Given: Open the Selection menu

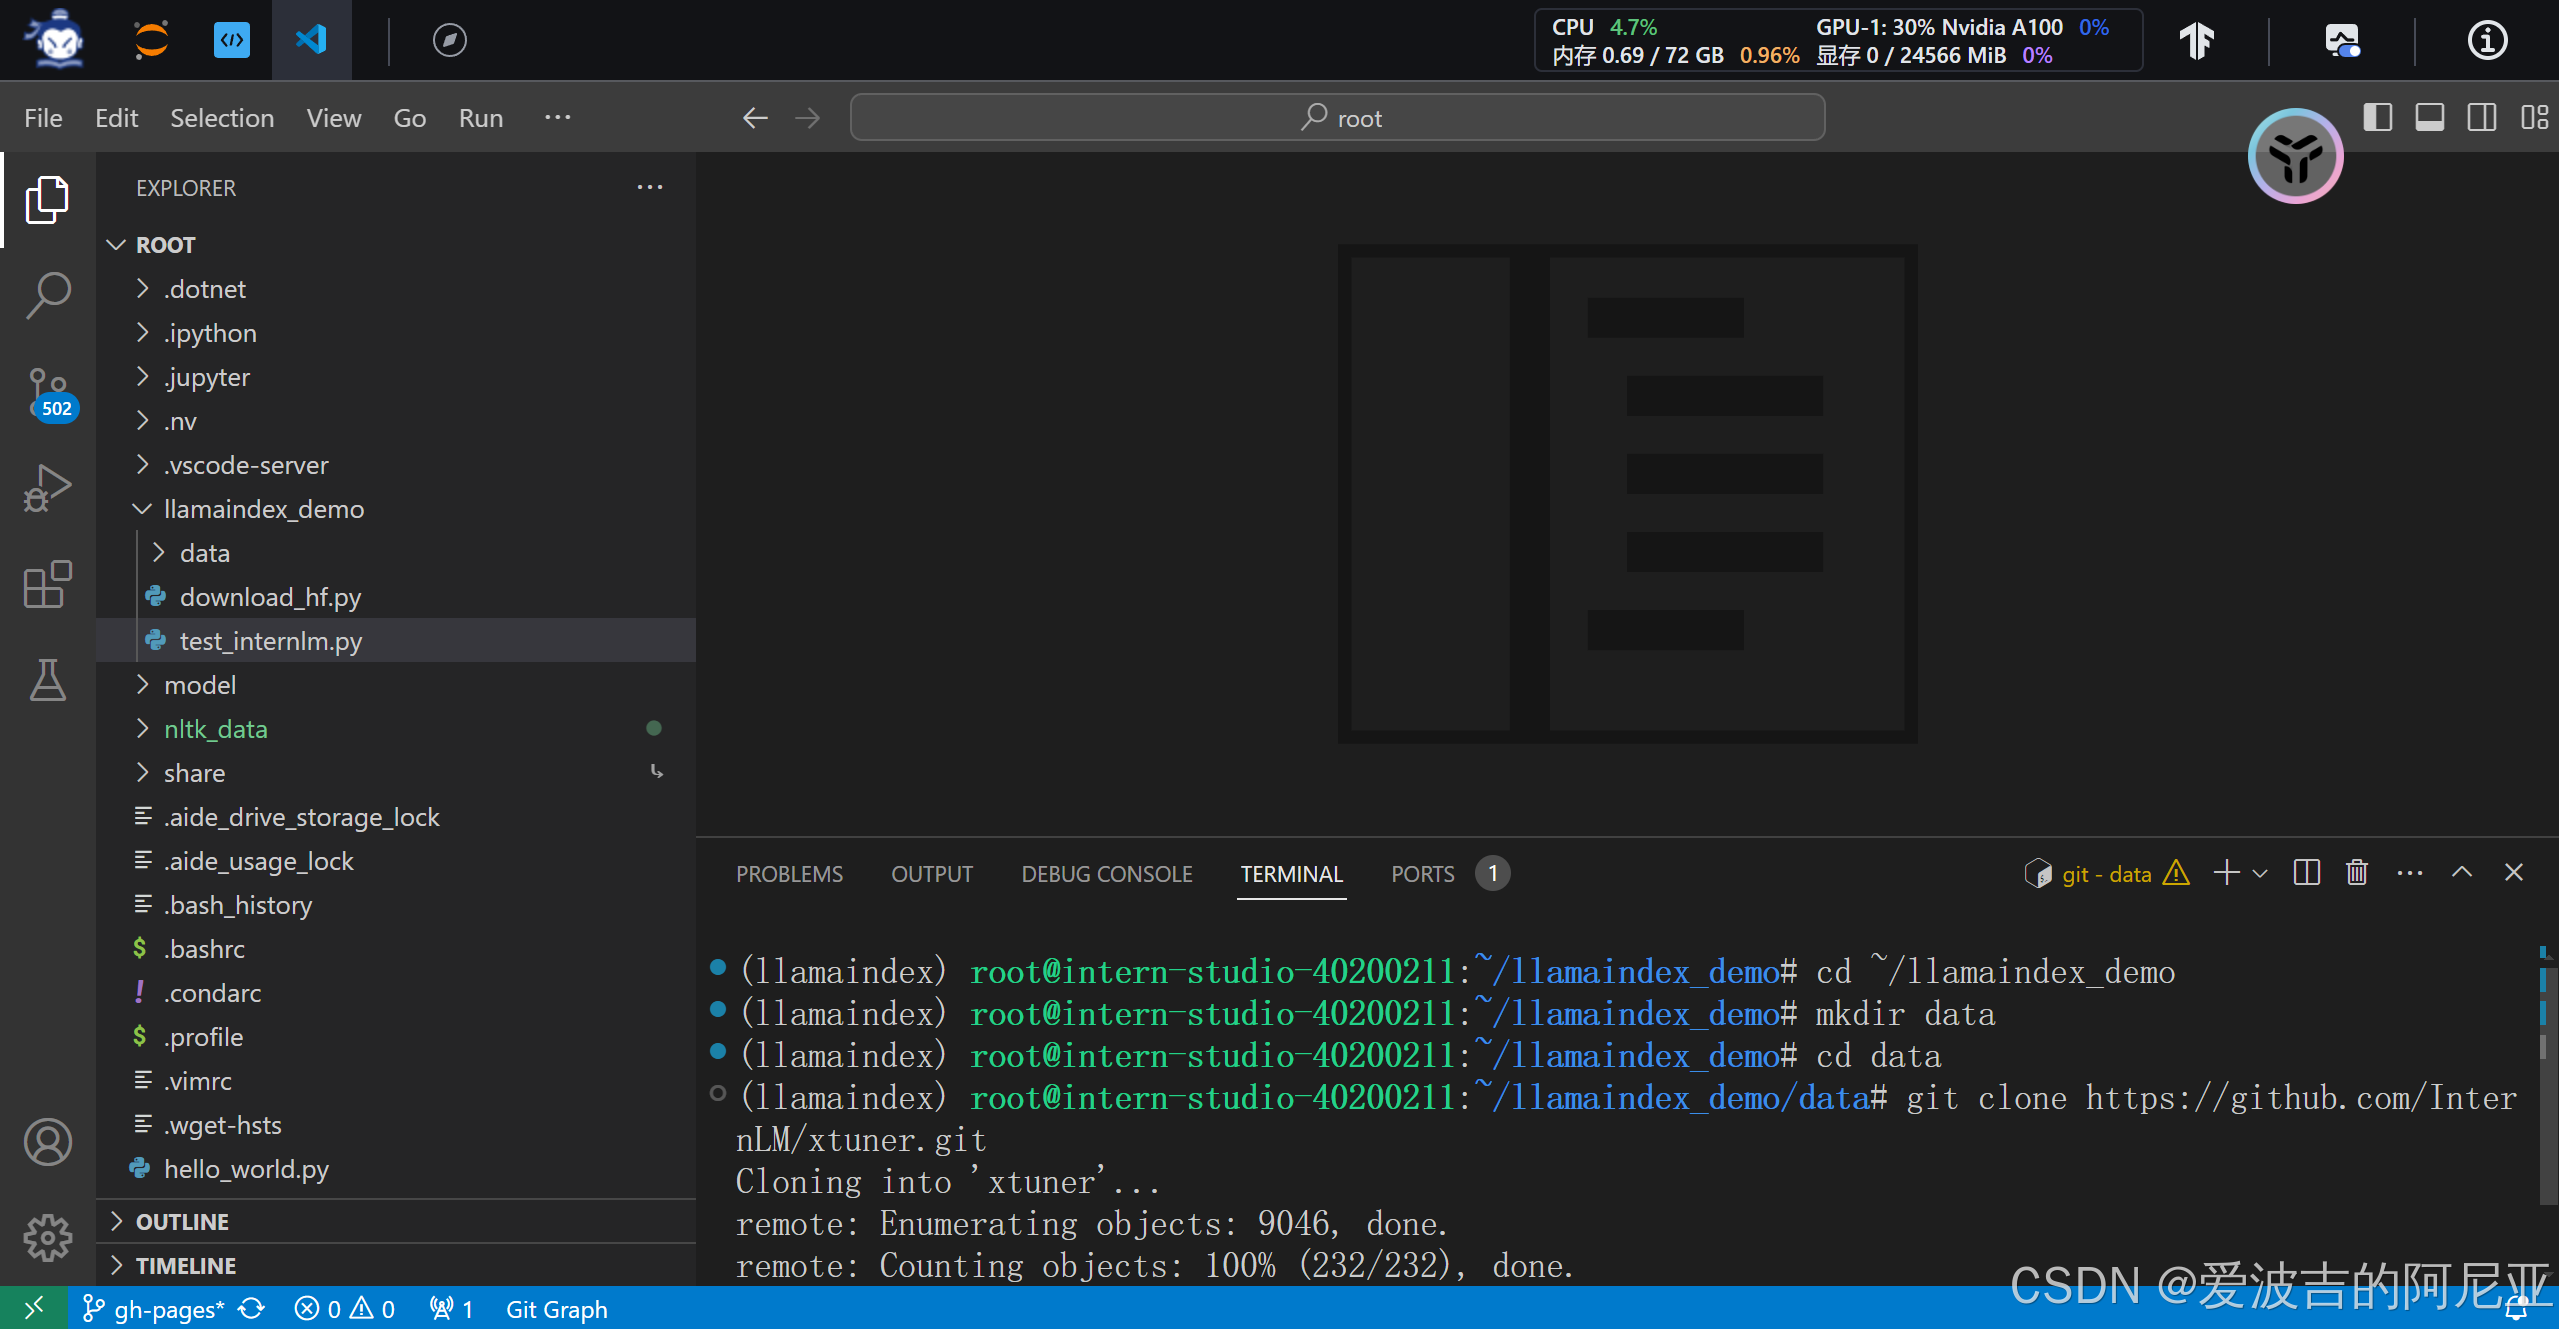Looking at the screenshot, I should click(x=222, y=118).
